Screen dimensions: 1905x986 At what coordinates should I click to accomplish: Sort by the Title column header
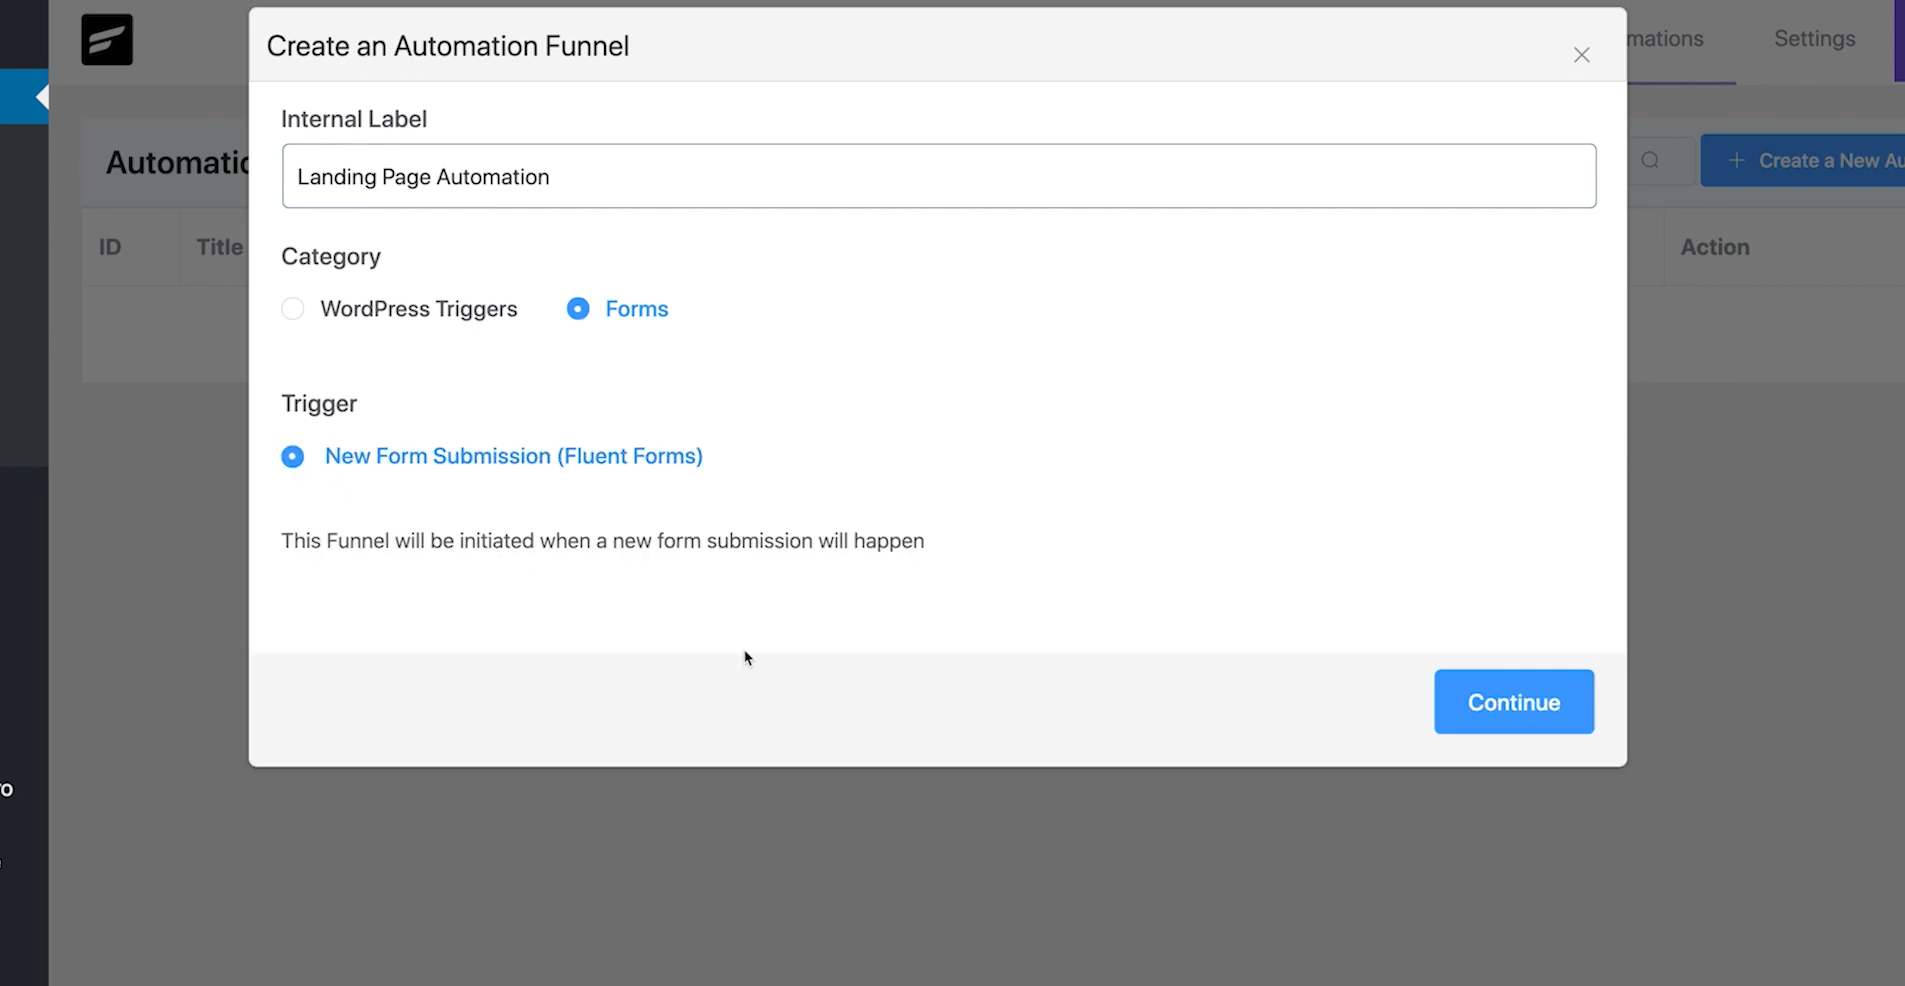point(218,246)
